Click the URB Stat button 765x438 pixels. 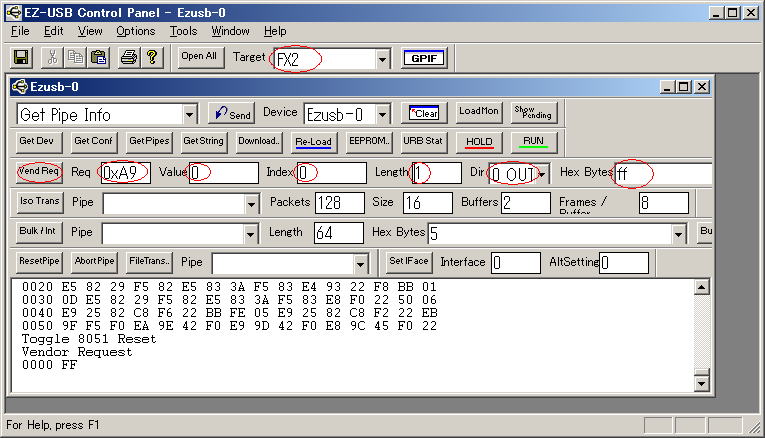pyautogui.click(x=423, y=142)
